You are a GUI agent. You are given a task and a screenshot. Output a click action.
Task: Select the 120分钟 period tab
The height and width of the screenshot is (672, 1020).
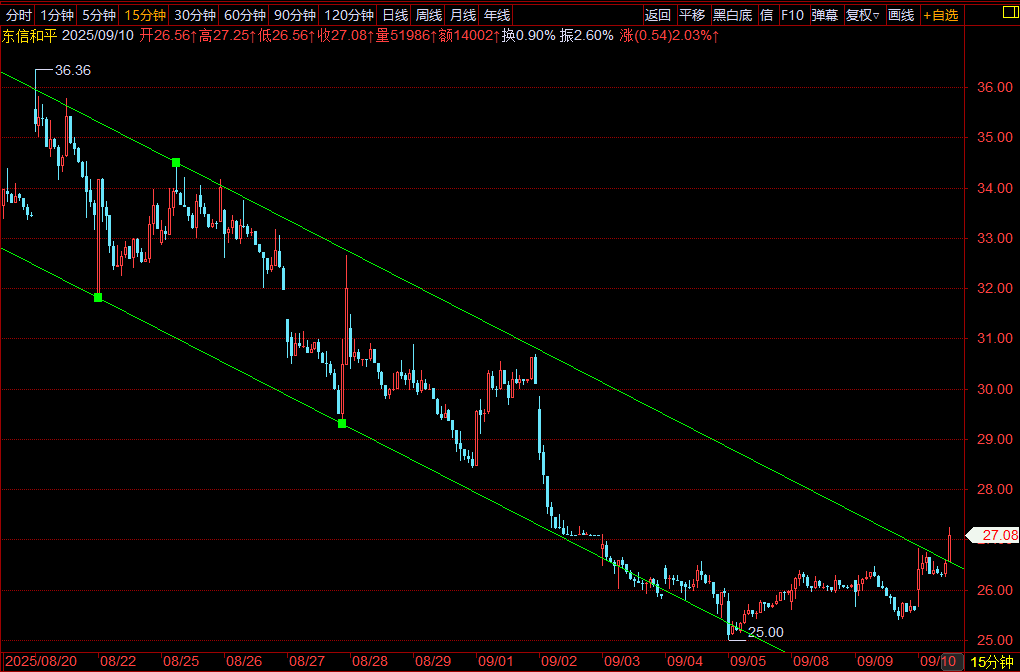pos(349,15)
